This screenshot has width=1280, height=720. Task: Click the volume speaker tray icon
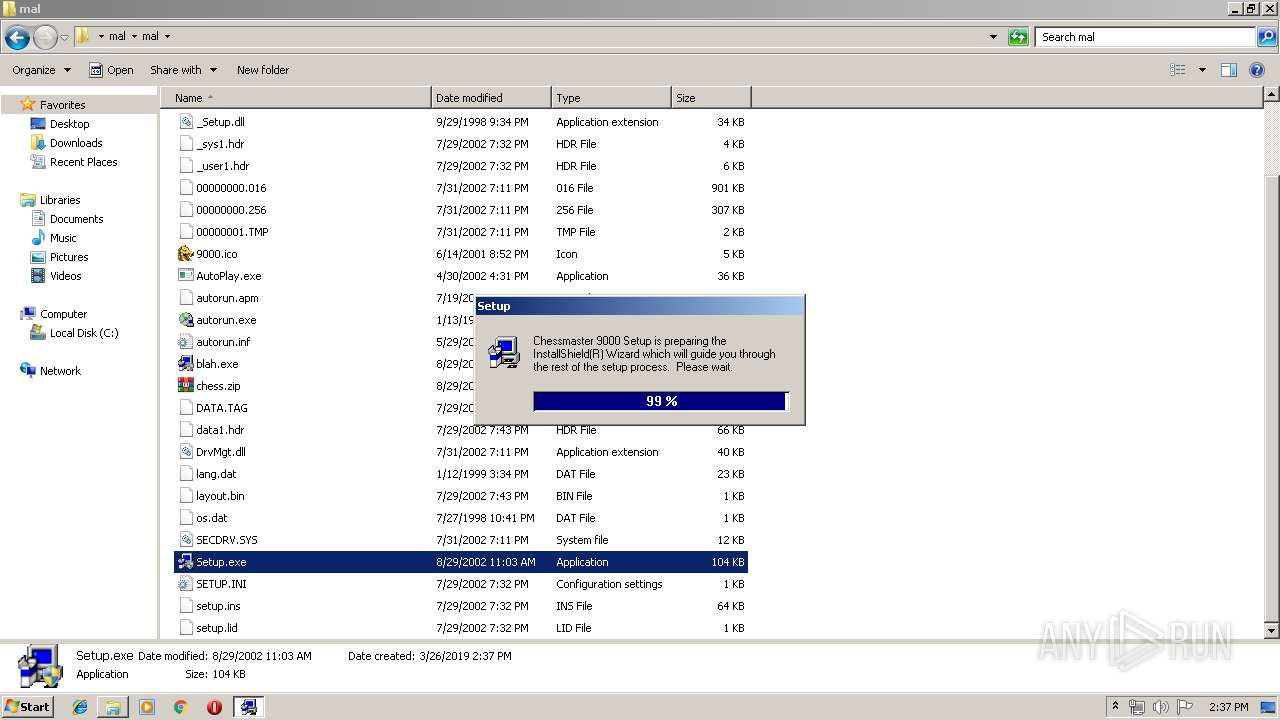[1161, 707]
